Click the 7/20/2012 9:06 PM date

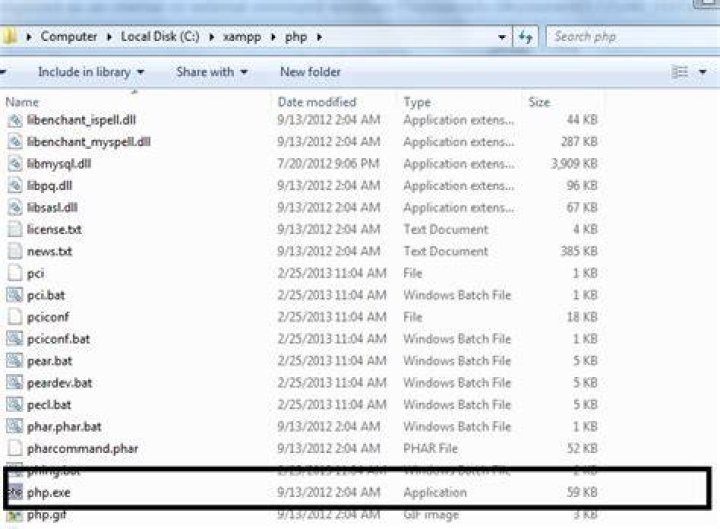(x=328, y=163)
